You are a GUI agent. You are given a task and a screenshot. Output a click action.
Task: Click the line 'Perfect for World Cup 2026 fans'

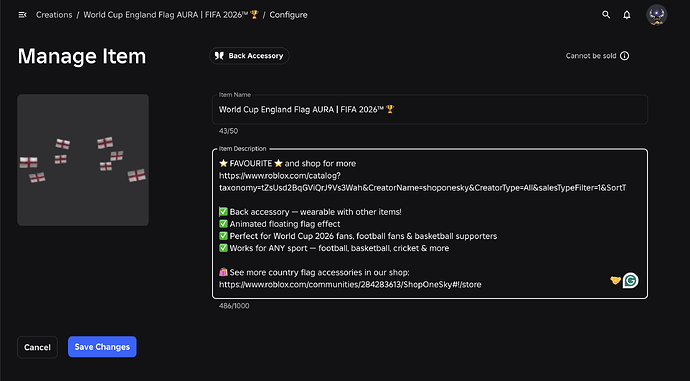(358, 236)
